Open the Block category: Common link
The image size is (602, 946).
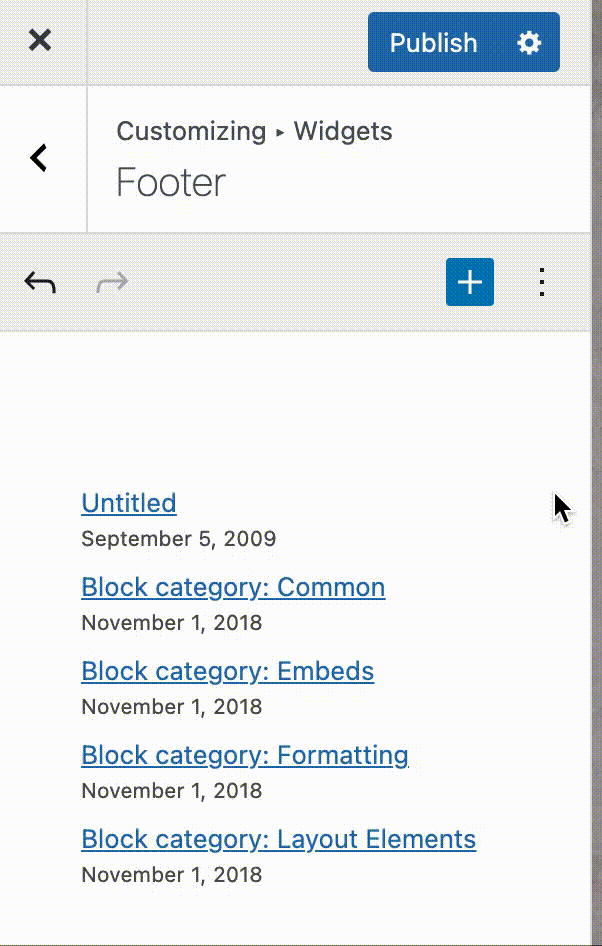(233, 587)
